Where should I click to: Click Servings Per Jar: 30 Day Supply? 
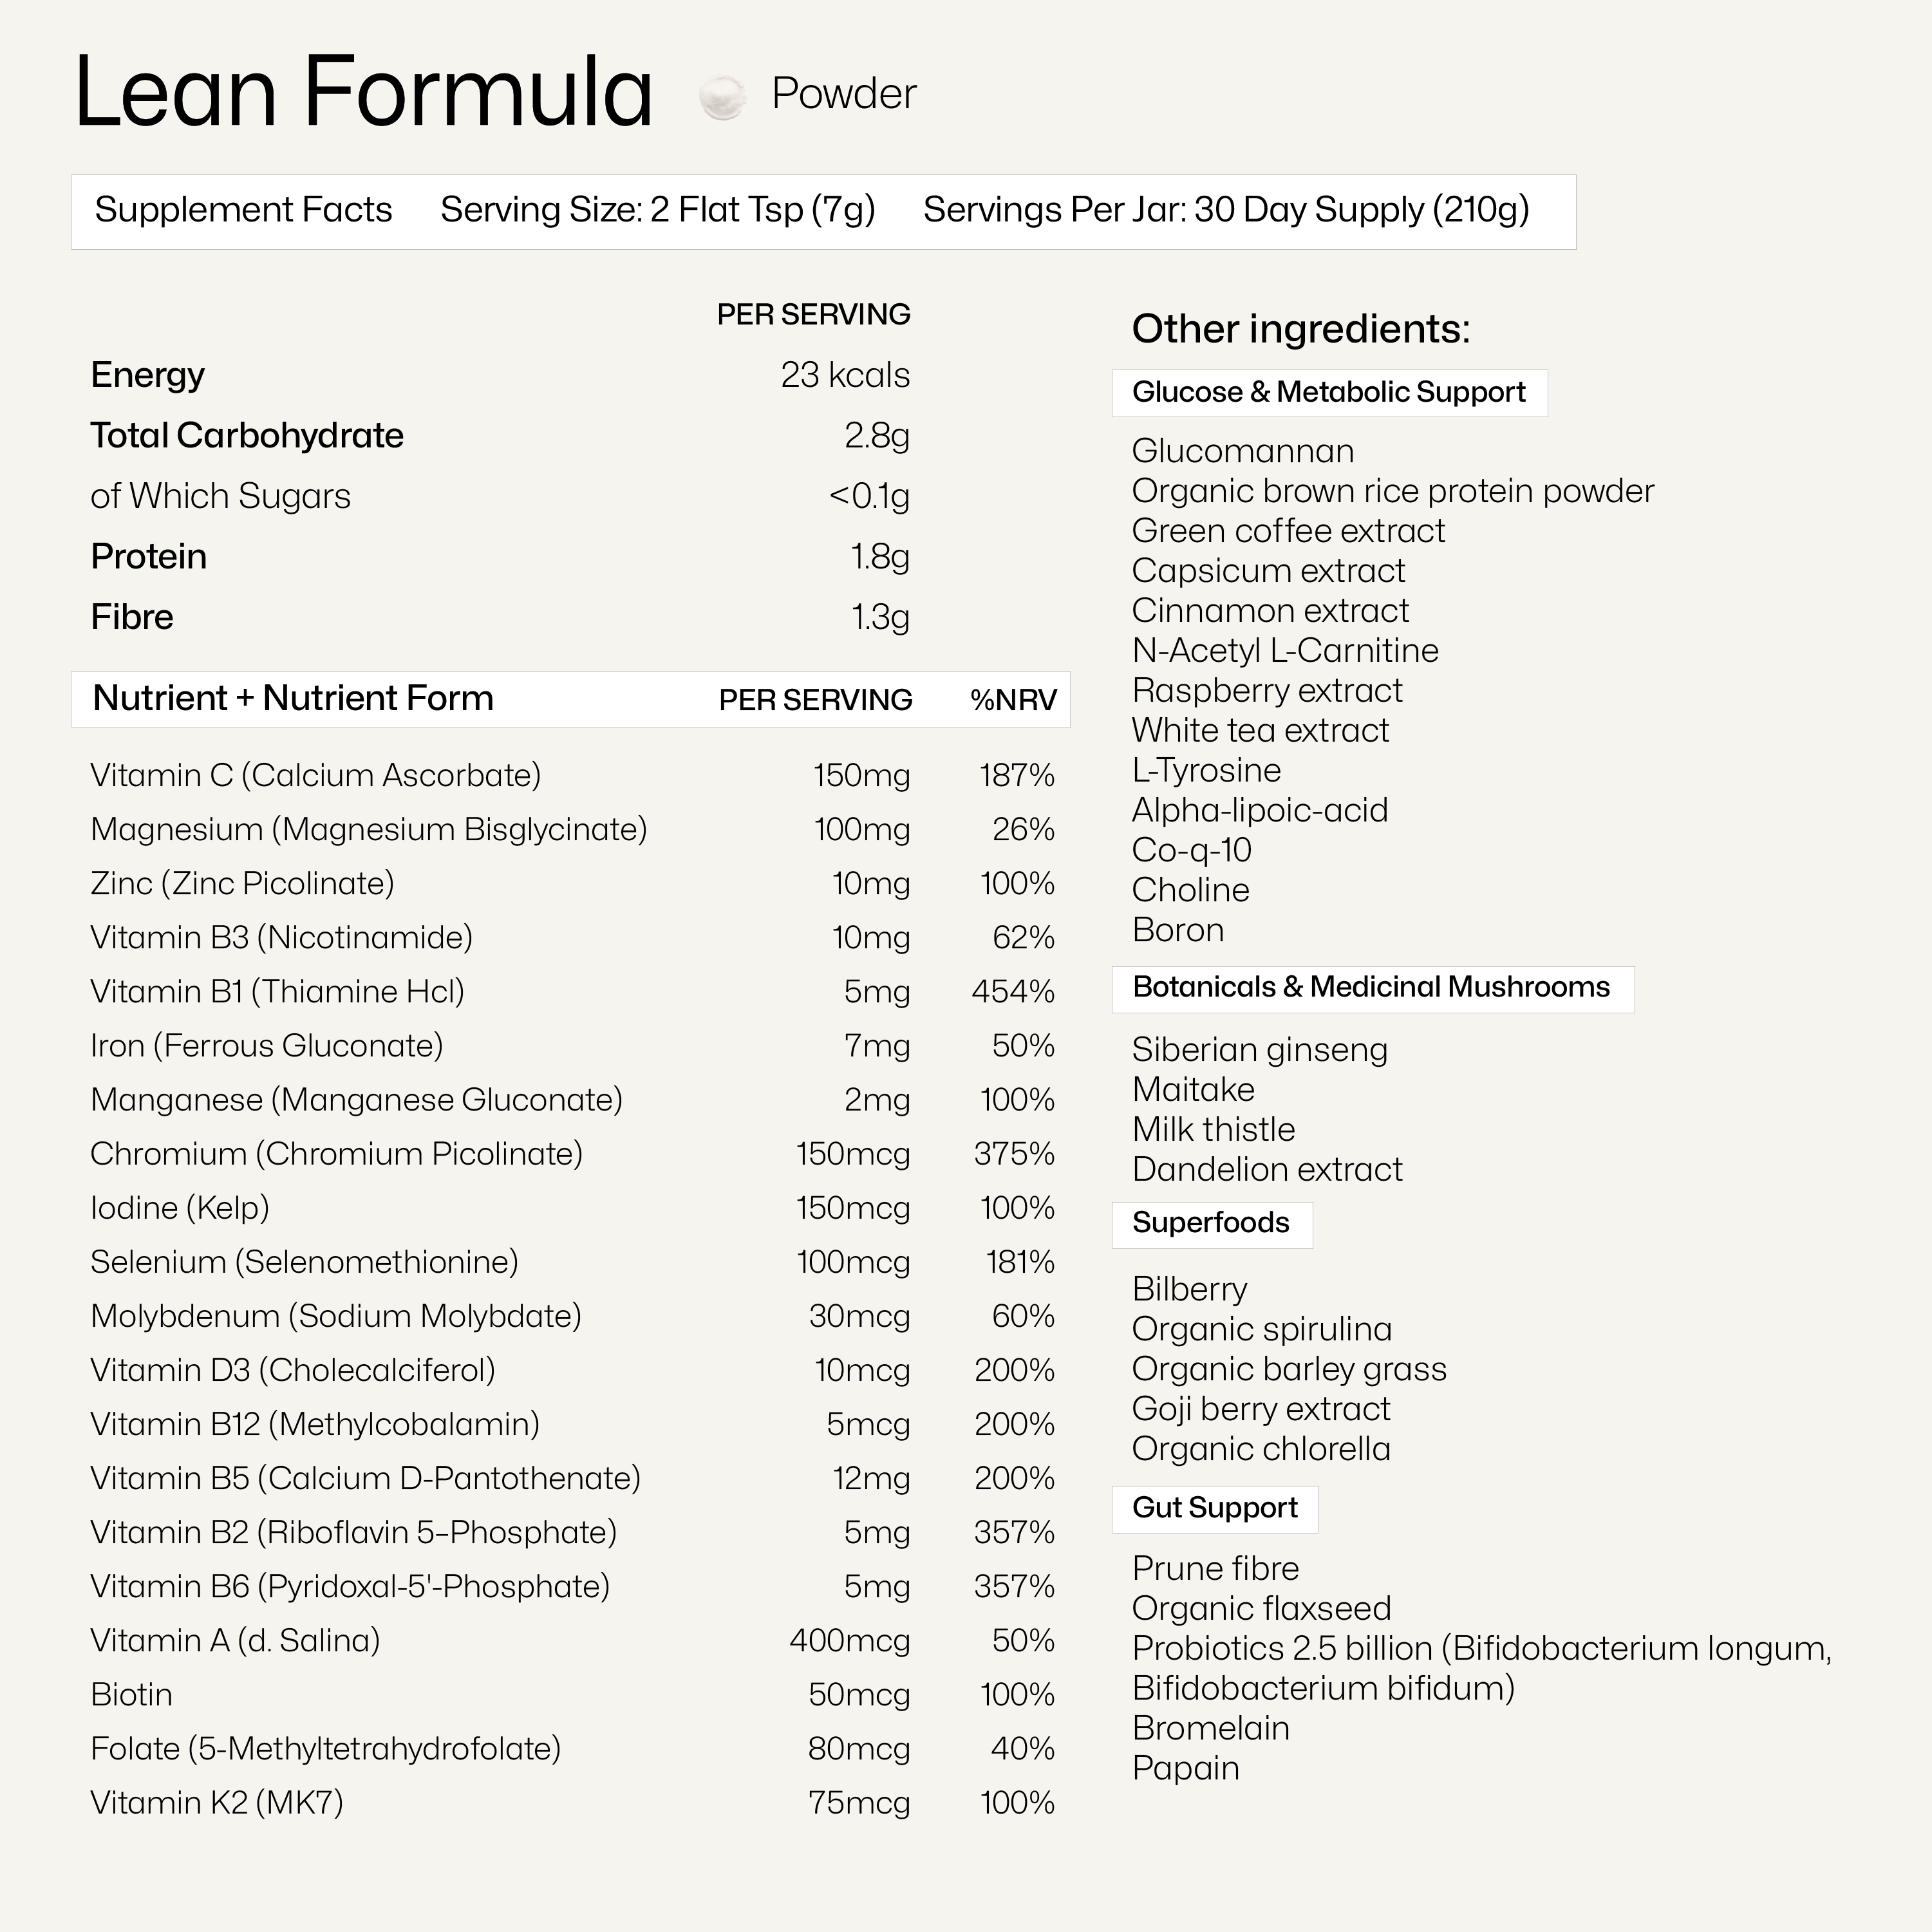[x=1225, y=210]
